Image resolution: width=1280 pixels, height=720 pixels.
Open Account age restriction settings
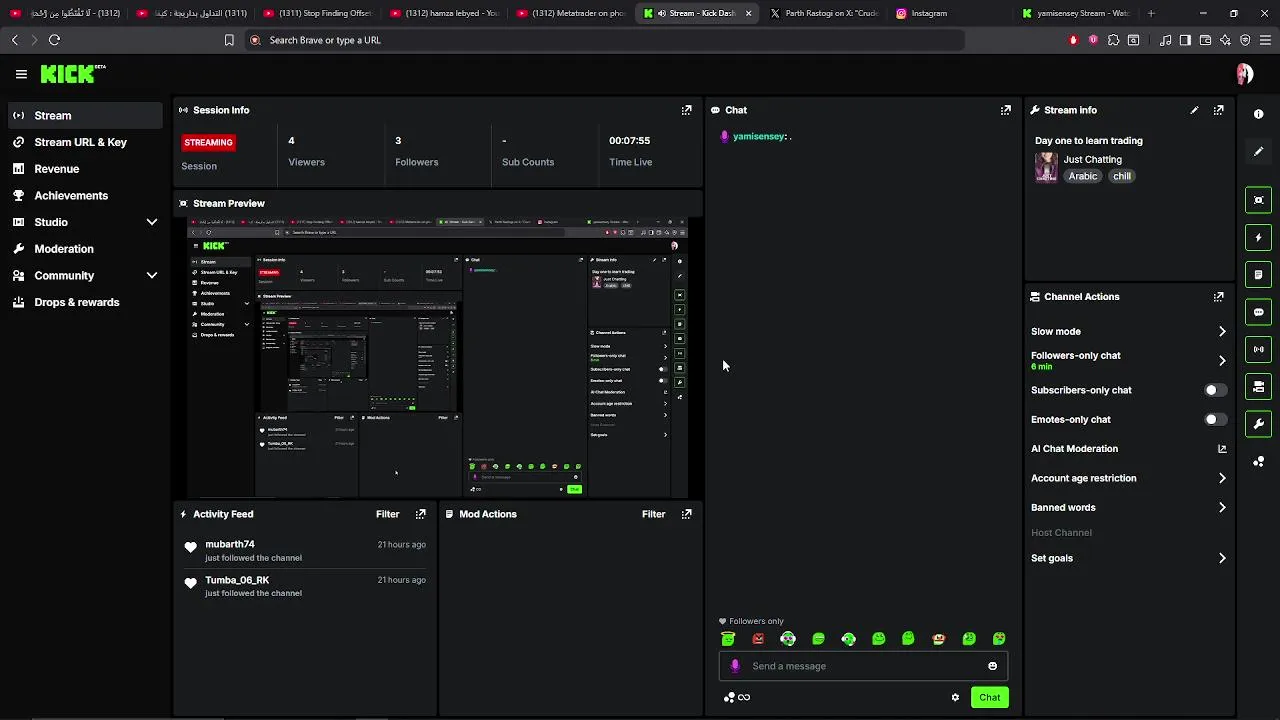coord(1128,478)
